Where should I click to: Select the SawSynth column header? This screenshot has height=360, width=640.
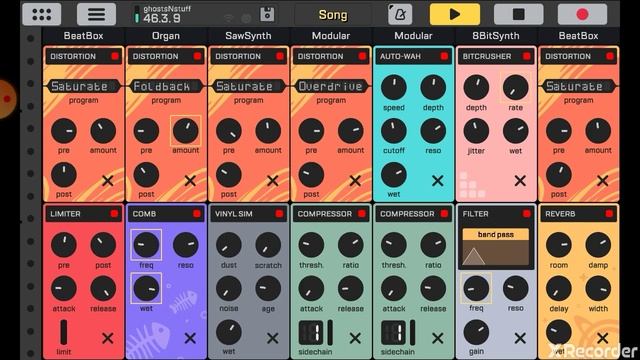coord(248,36)
